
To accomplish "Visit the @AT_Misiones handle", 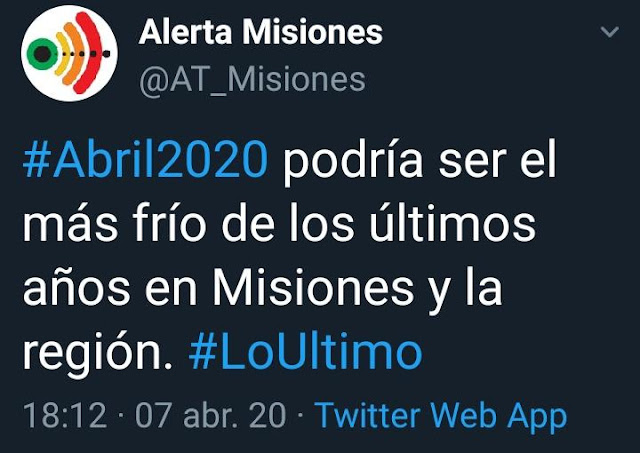I will [252, 80].
